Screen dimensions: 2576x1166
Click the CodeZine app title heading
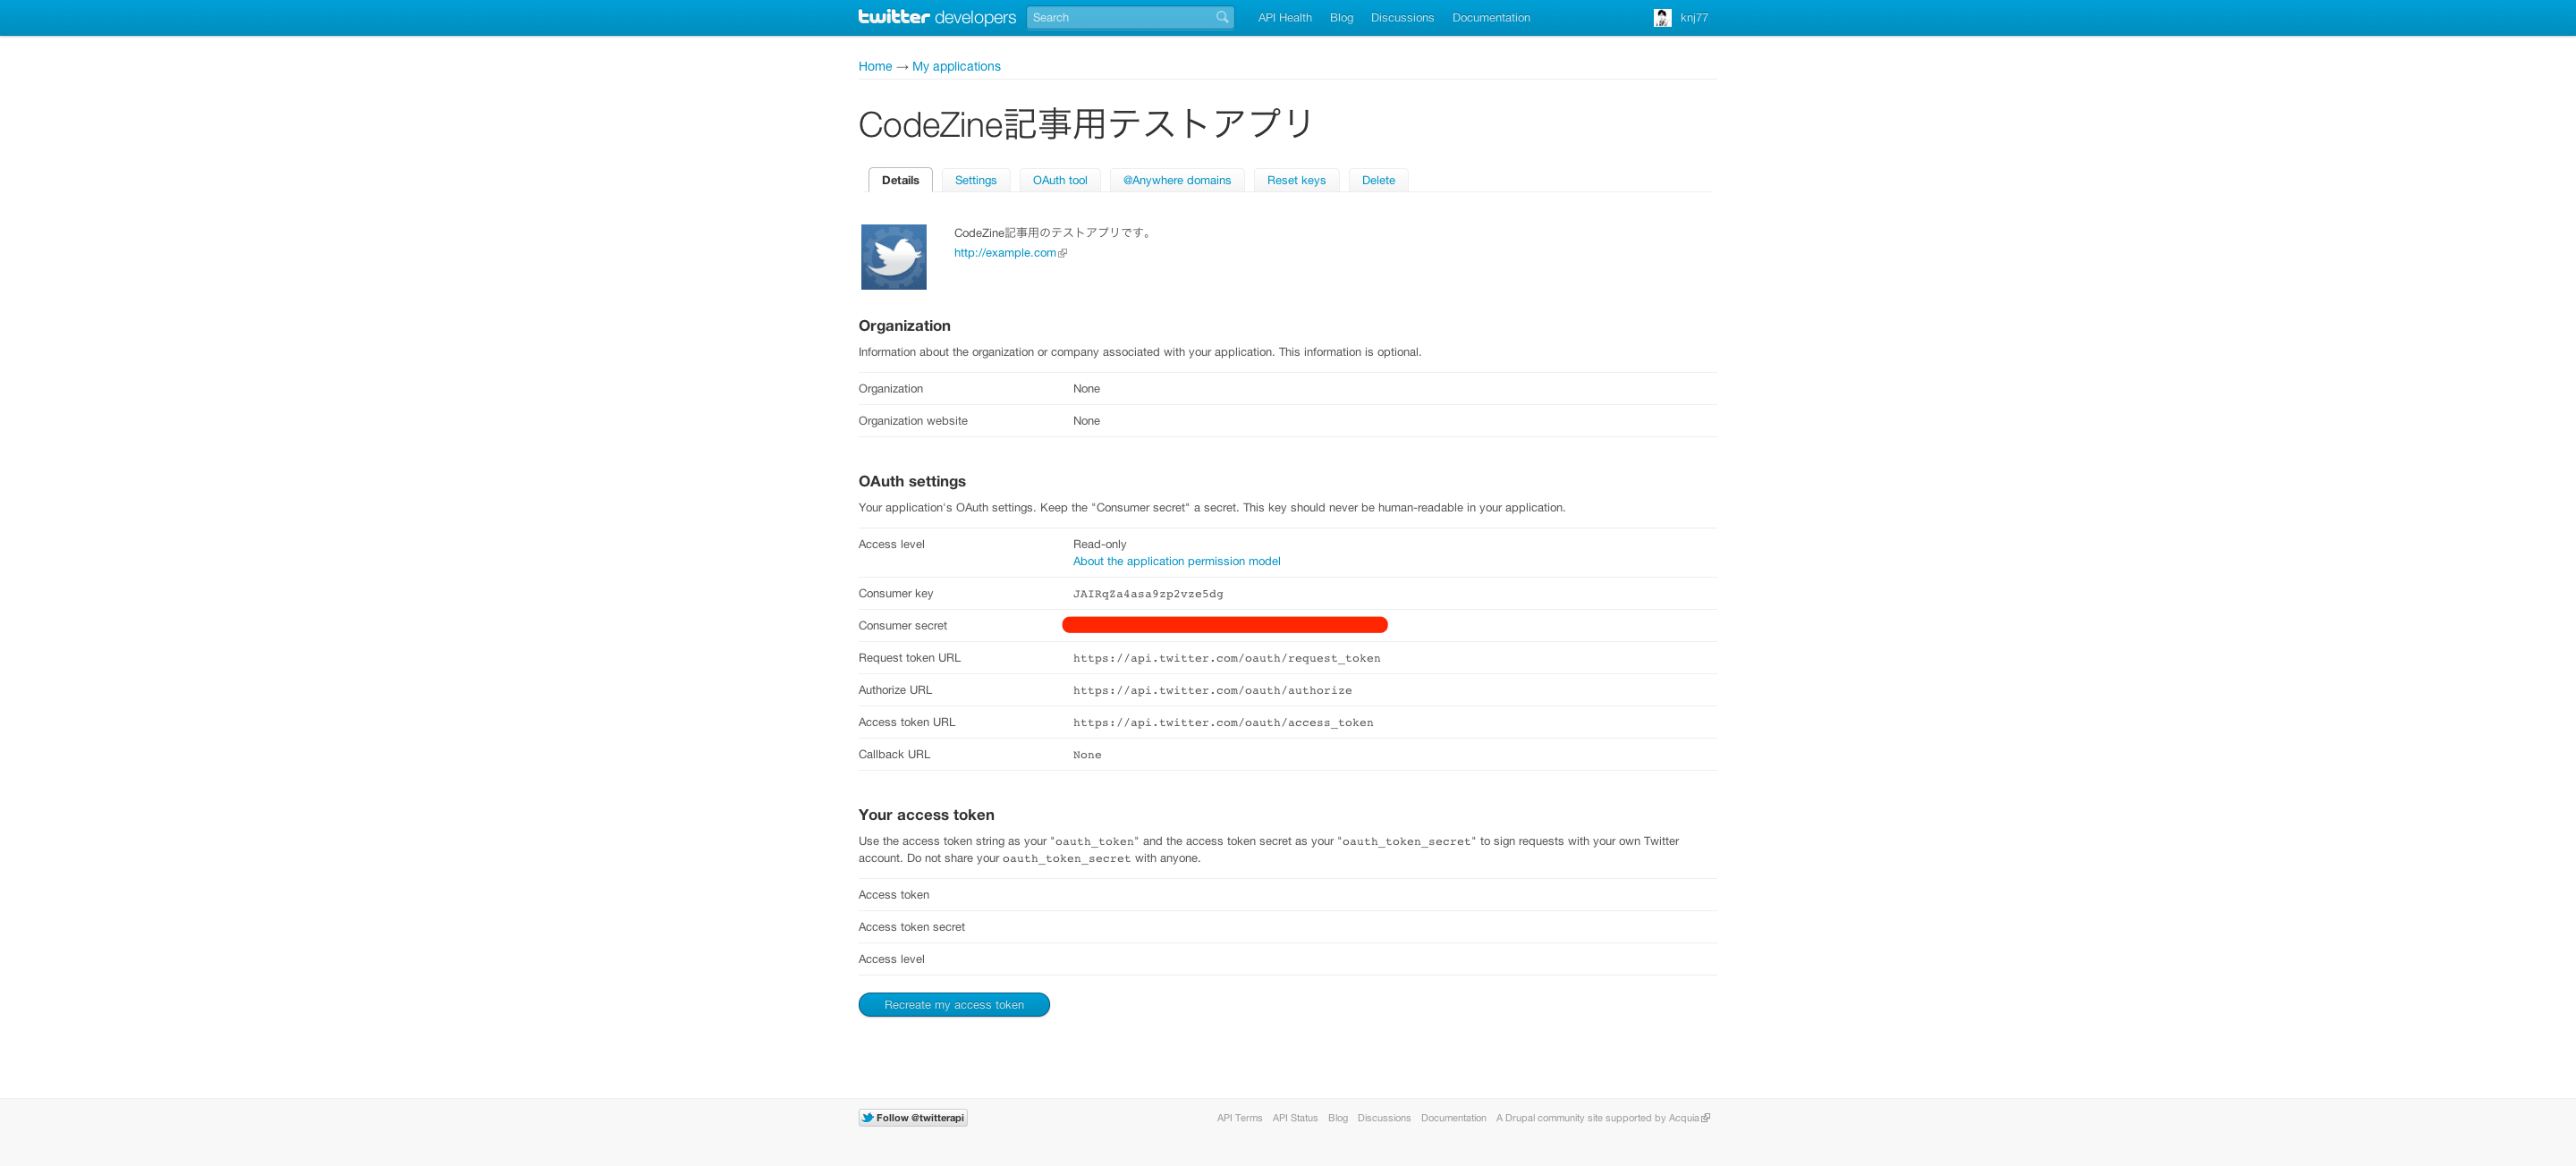[1085, 124]
